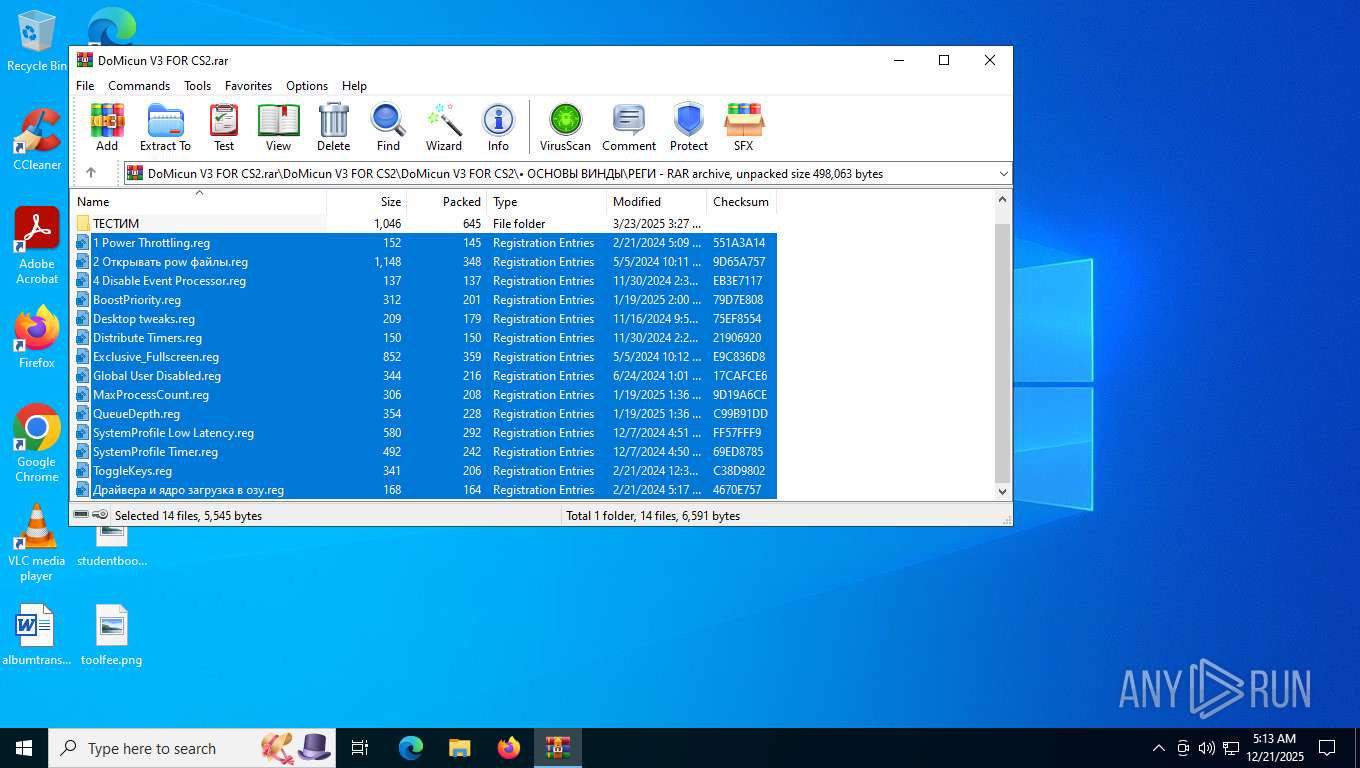Screen dimensions: 1360x768
Task: Open albumtrans Word document on desktop
Action: coord(37,636)
